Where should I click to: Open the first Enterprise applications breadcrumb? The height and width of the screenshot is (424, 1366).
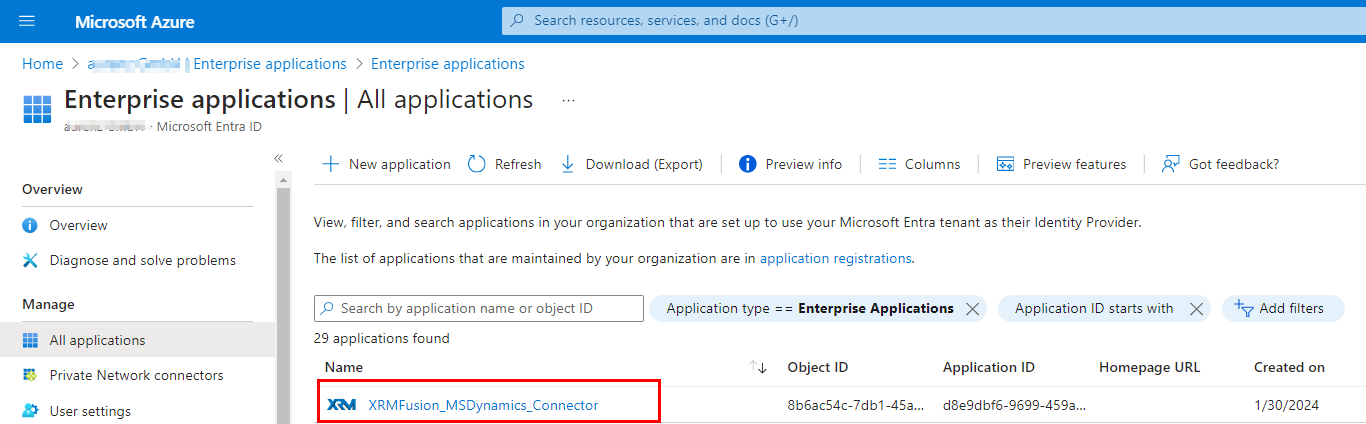click(x=269, y=64)
